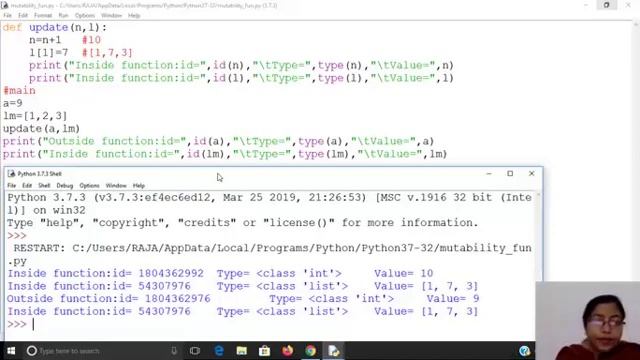Viewport: 640px width, 360px height.
Task: Click the search circle icon on taskbar
Action: tap(32, 351)
